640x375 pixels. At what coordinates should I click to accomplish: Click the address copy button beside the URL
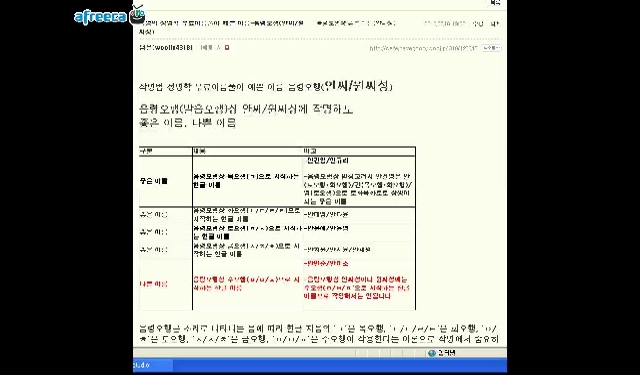coord(491,48)
